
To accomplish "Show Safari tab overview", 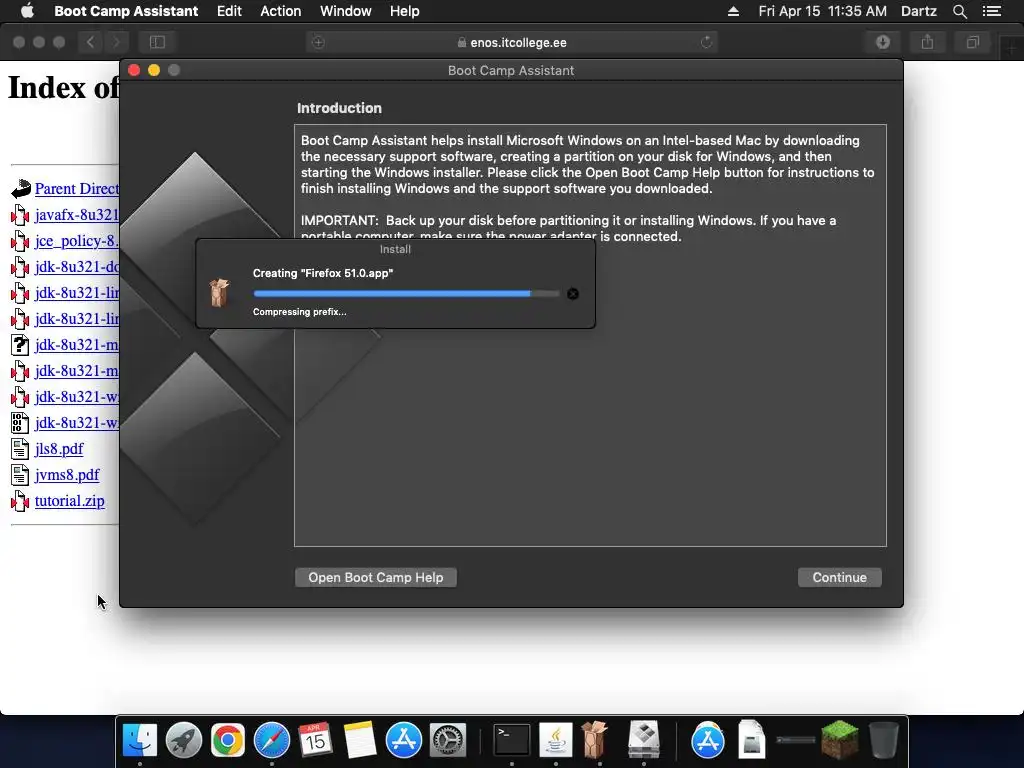I will pyautogui.click(x=972, y=42).
